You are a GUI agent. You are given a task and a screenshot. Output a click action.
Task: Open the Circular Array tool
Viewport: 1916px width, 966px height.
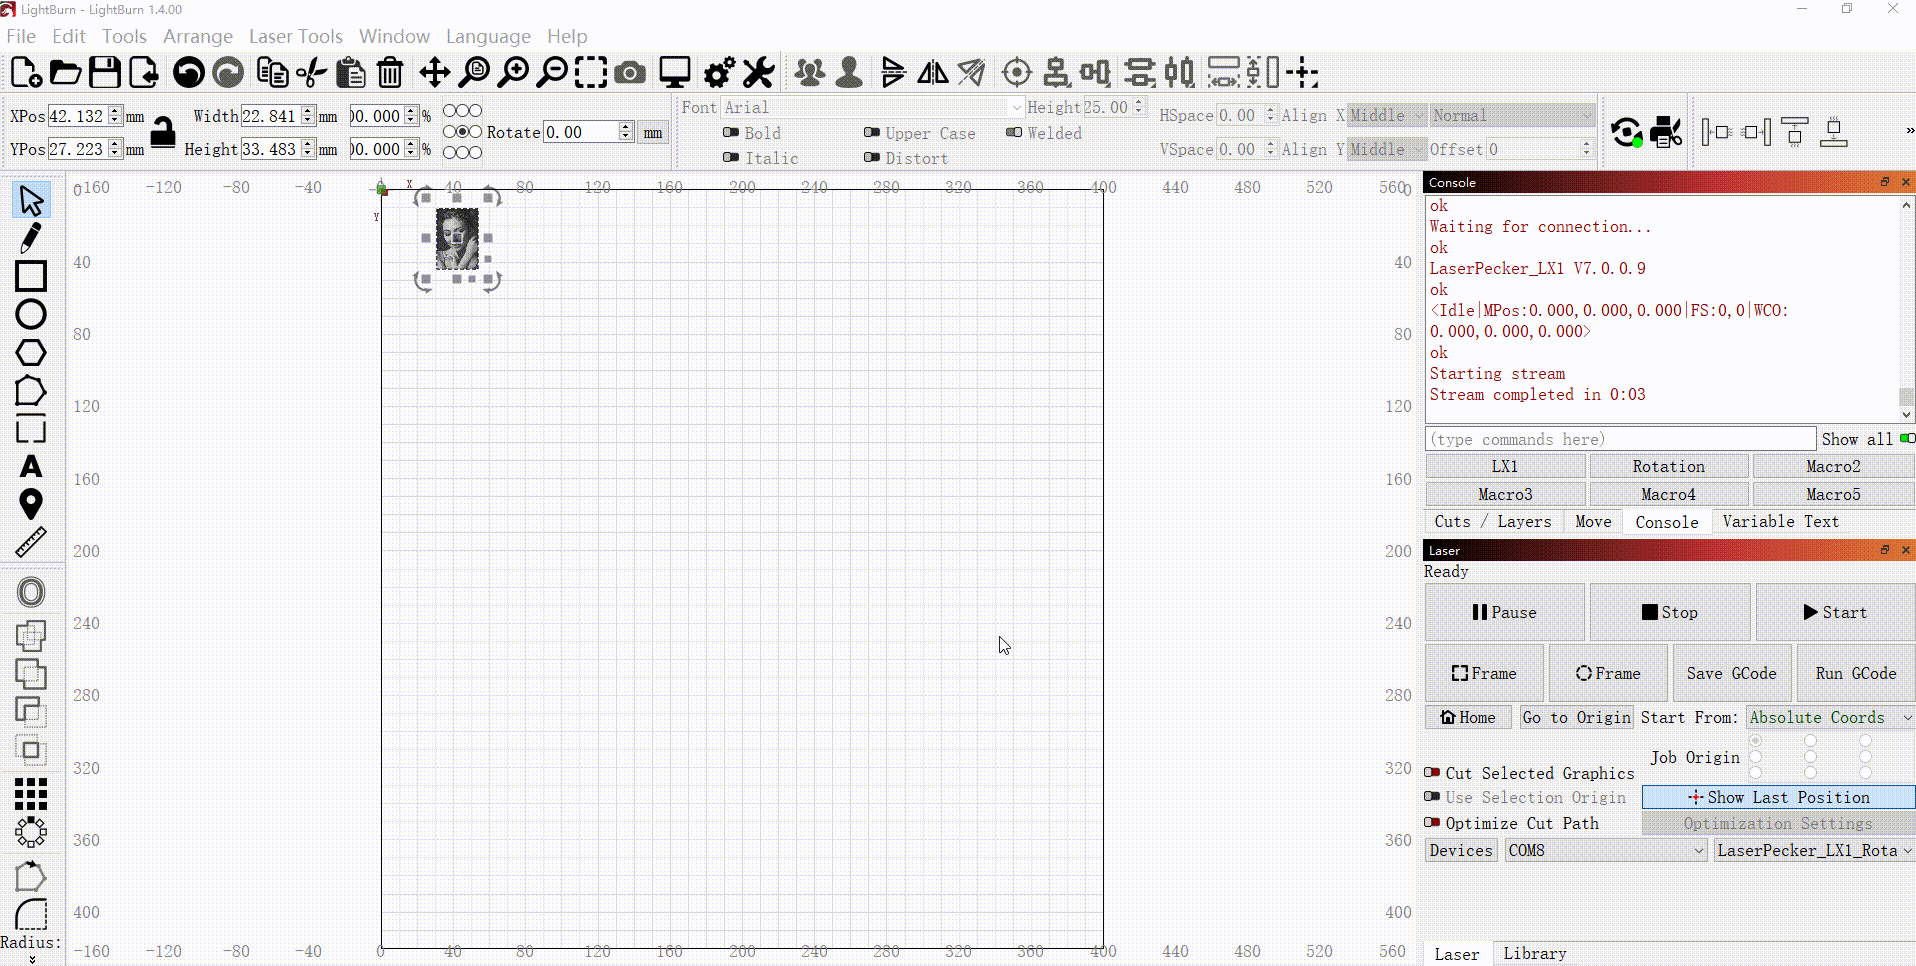[x=31, y=832]
